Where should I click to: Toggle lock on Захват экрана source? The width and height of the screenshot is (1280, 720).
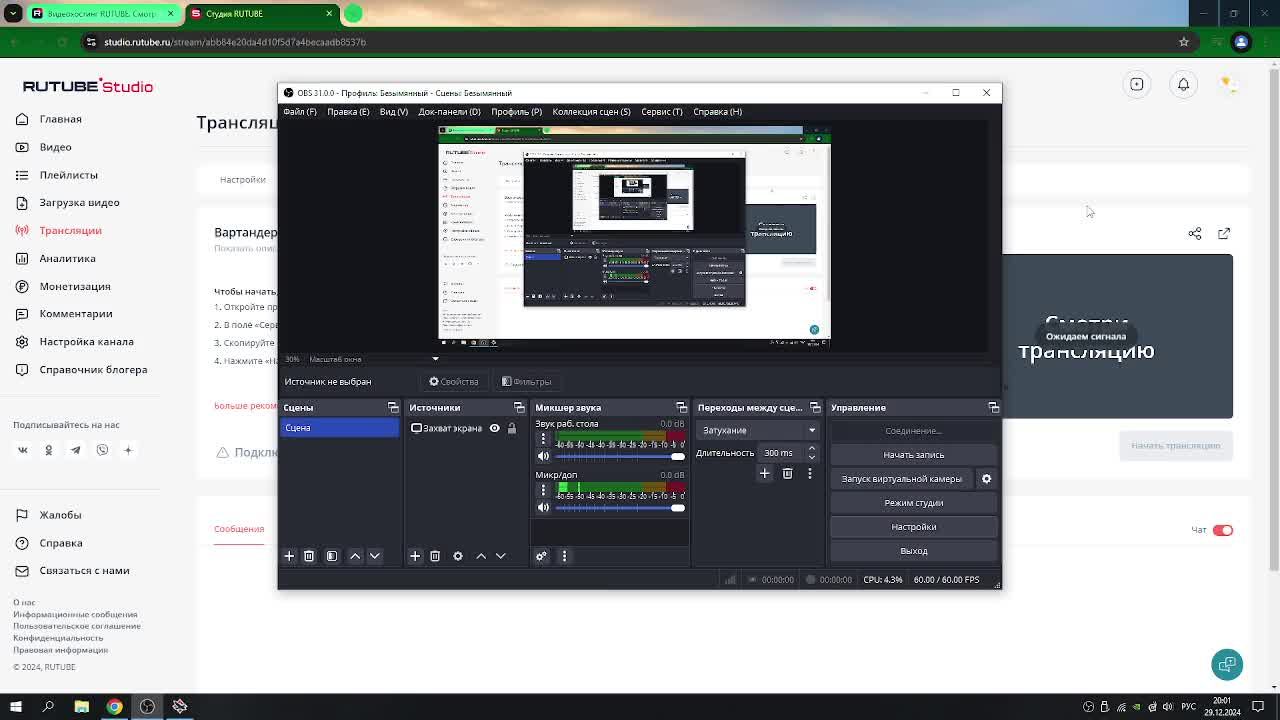click(x=512, y=428)
